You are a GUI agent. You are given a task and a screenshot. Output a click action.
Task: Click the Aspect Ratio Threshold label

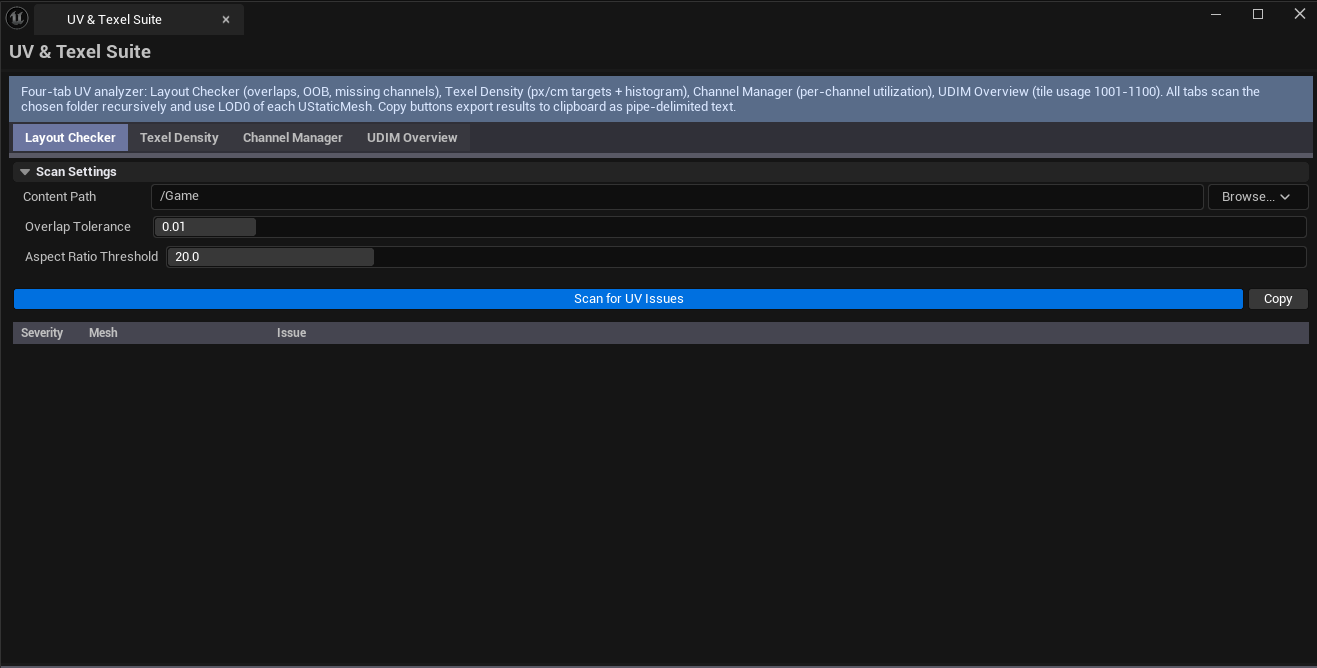[92, 257]
